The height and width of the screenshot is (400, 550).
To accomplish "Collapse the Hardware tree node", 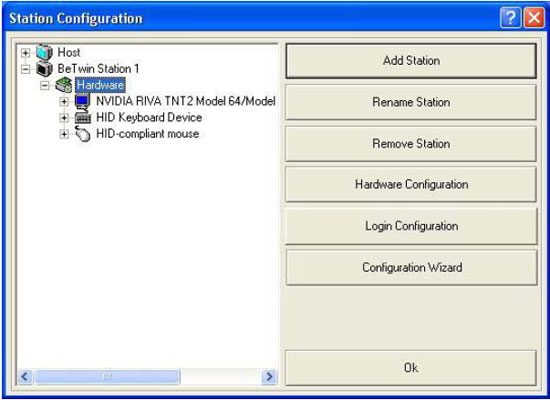I will coord(45,85).
